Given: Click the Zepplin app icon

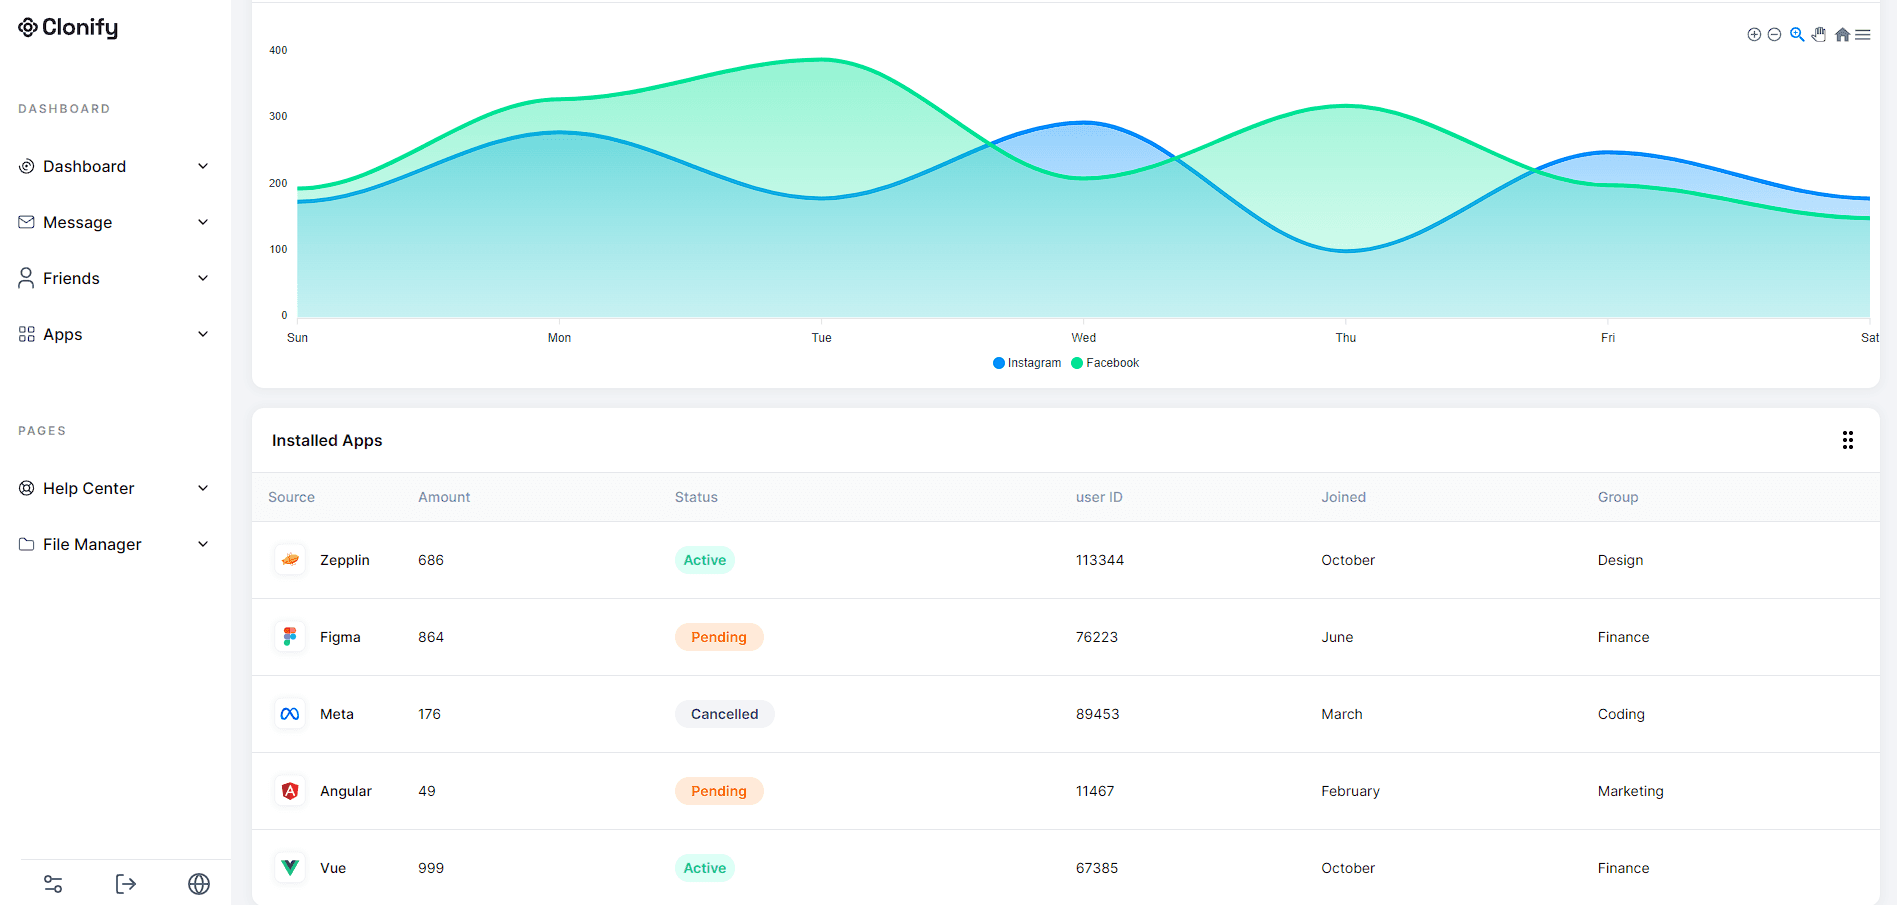Looking at the screenshot, I should pos(290,560).
